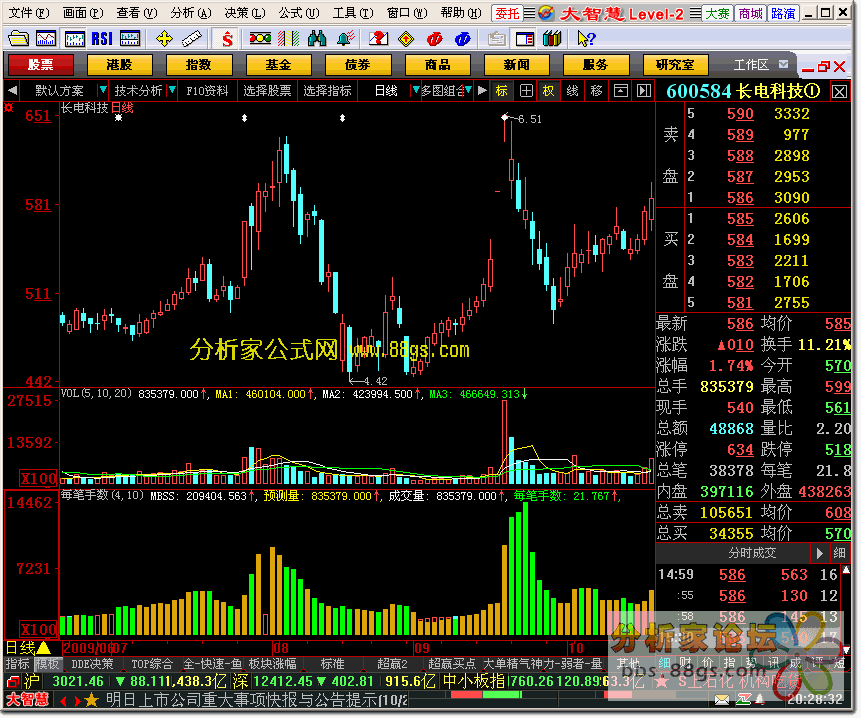Click the gold star icon in news ticker
The width and height of the screenshot is (861, 718).
(92, 700)
